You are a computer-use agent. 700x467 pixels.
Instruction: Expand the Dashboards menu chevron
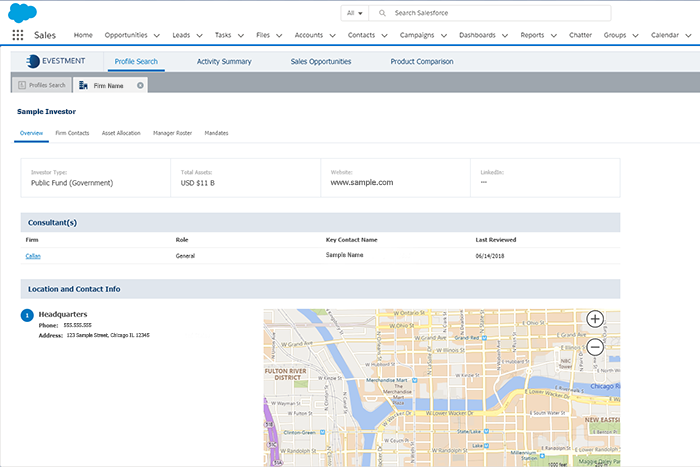(505, 36)
